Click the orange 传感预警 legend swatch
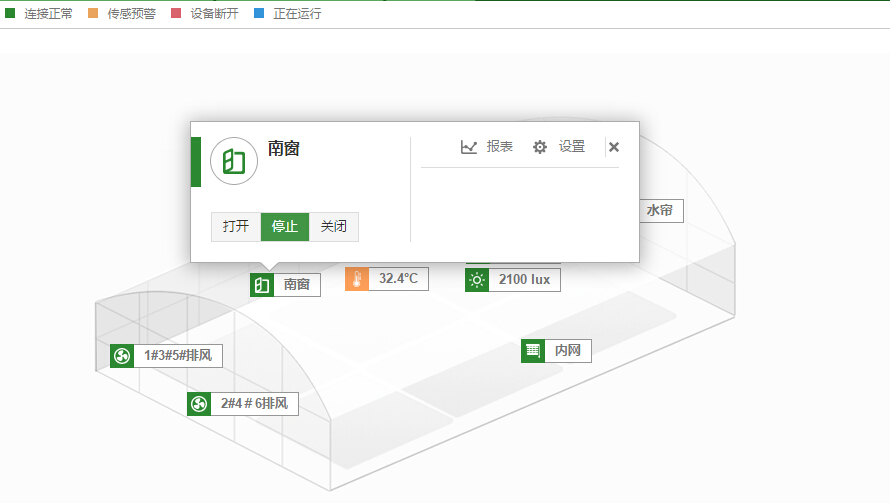 click(93, 14)
